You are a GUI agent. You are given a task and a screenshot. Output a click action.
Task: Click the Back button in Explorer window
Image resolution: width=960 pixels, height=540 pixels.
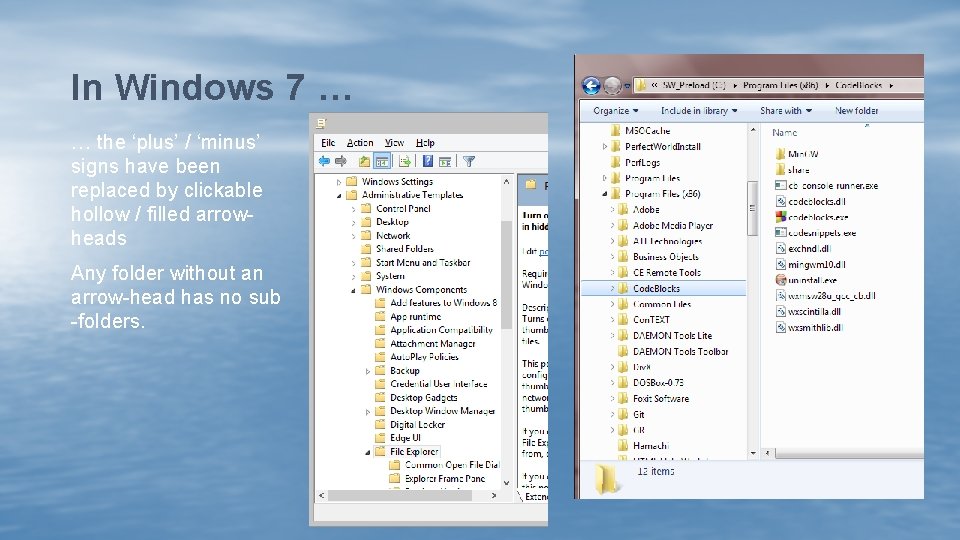tap(591, 85)
